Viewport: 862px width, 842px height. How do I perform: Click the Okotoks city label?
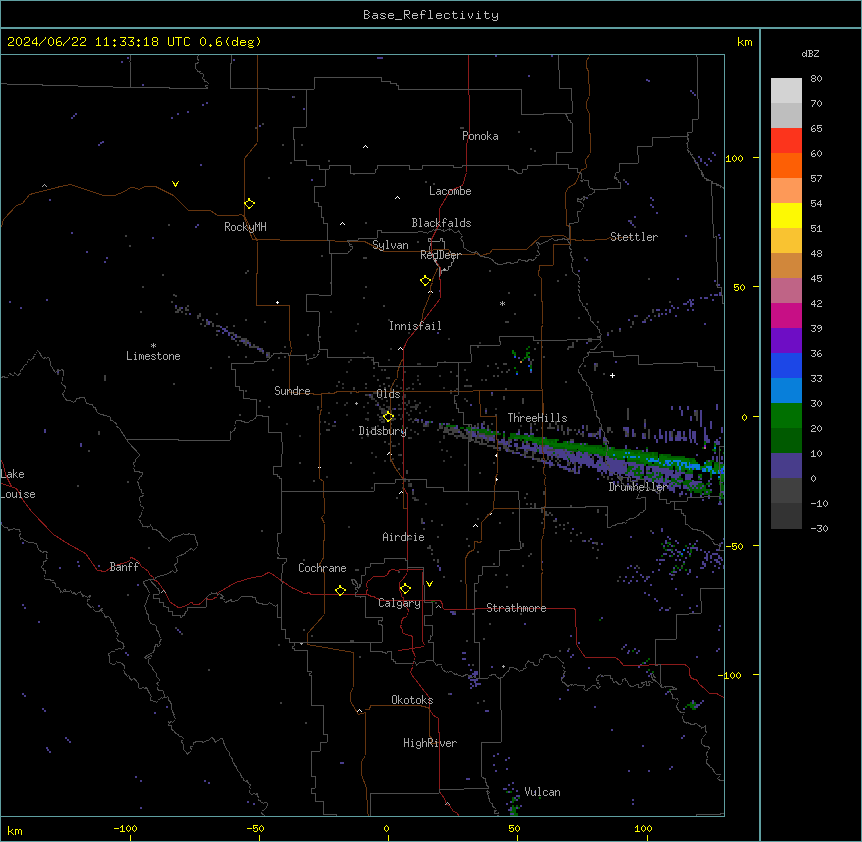[x=412, y=700]
